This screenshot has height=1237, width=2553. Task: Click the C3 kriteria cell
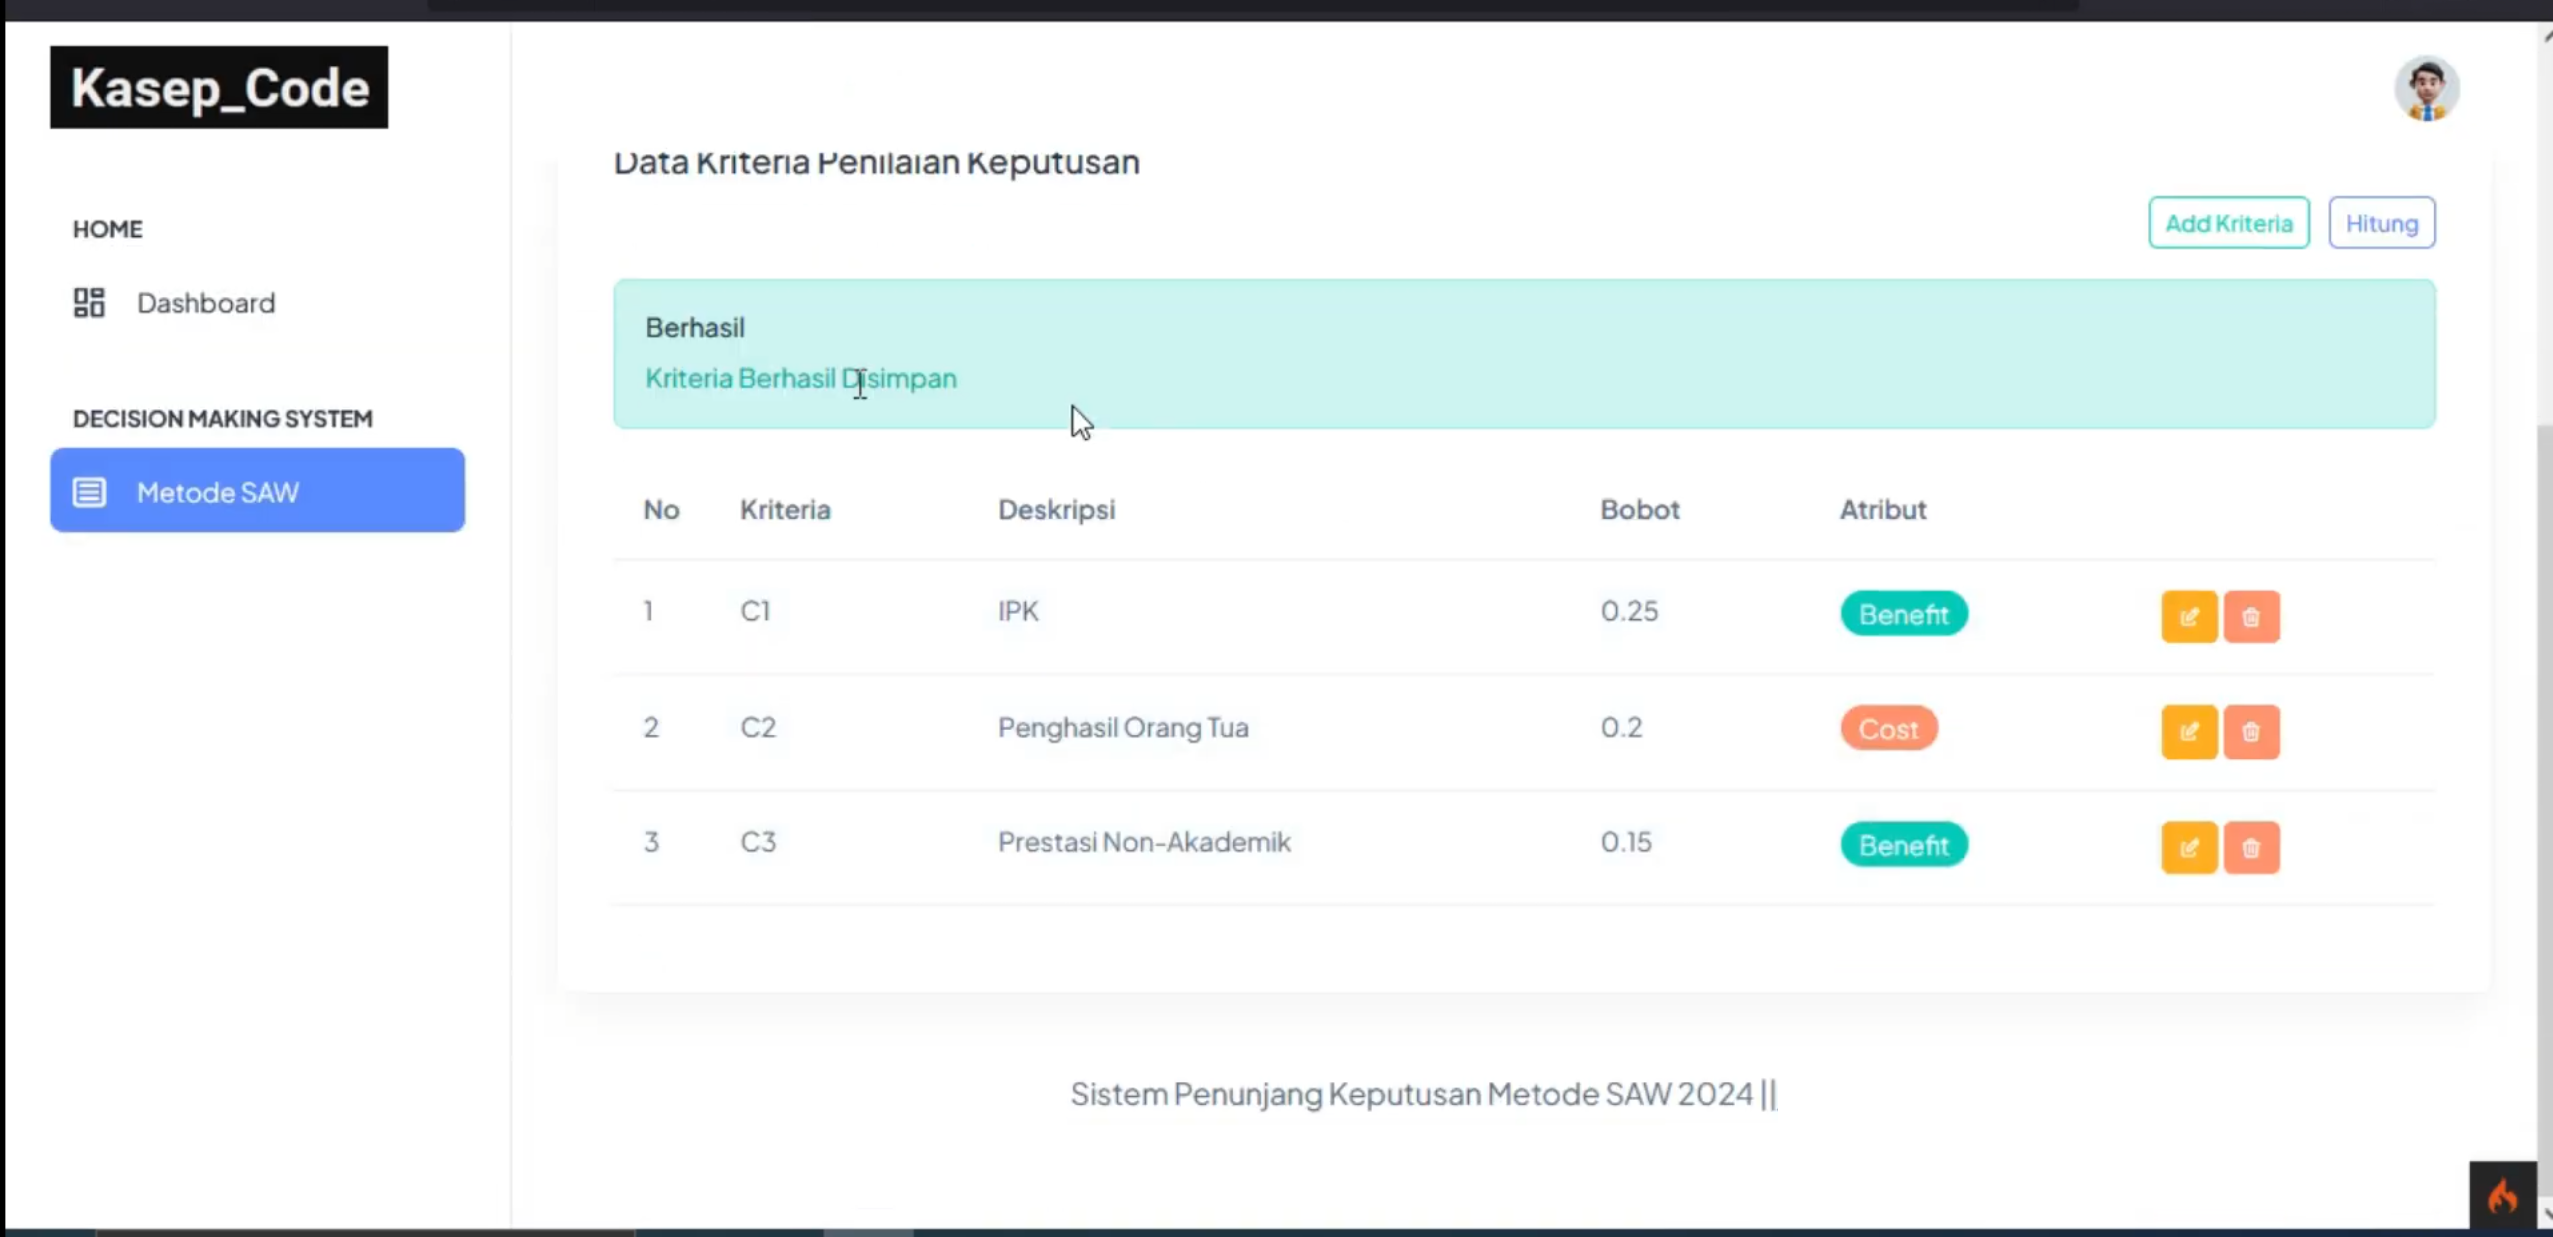point(758,842)
